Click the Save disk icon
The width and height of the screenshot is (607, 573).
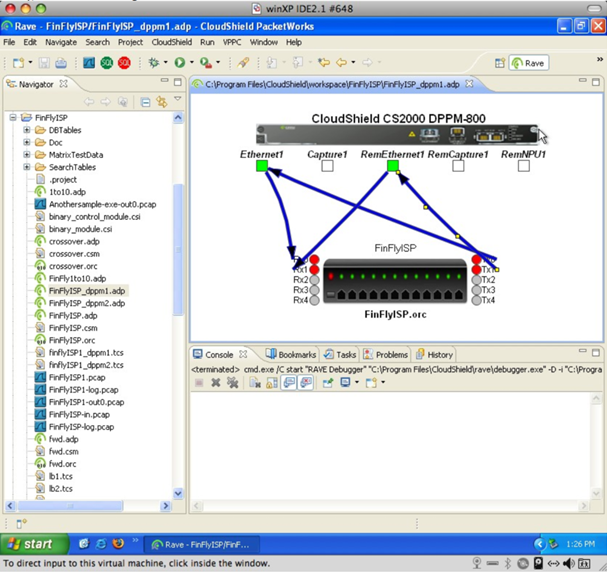point(44,63)
